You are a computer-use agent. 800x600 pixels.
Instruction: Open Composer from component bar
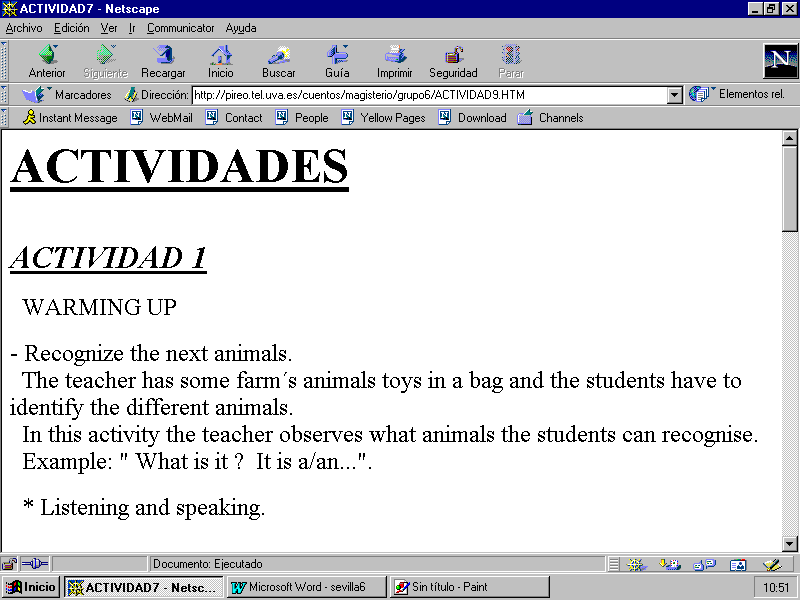pos(772,564)
